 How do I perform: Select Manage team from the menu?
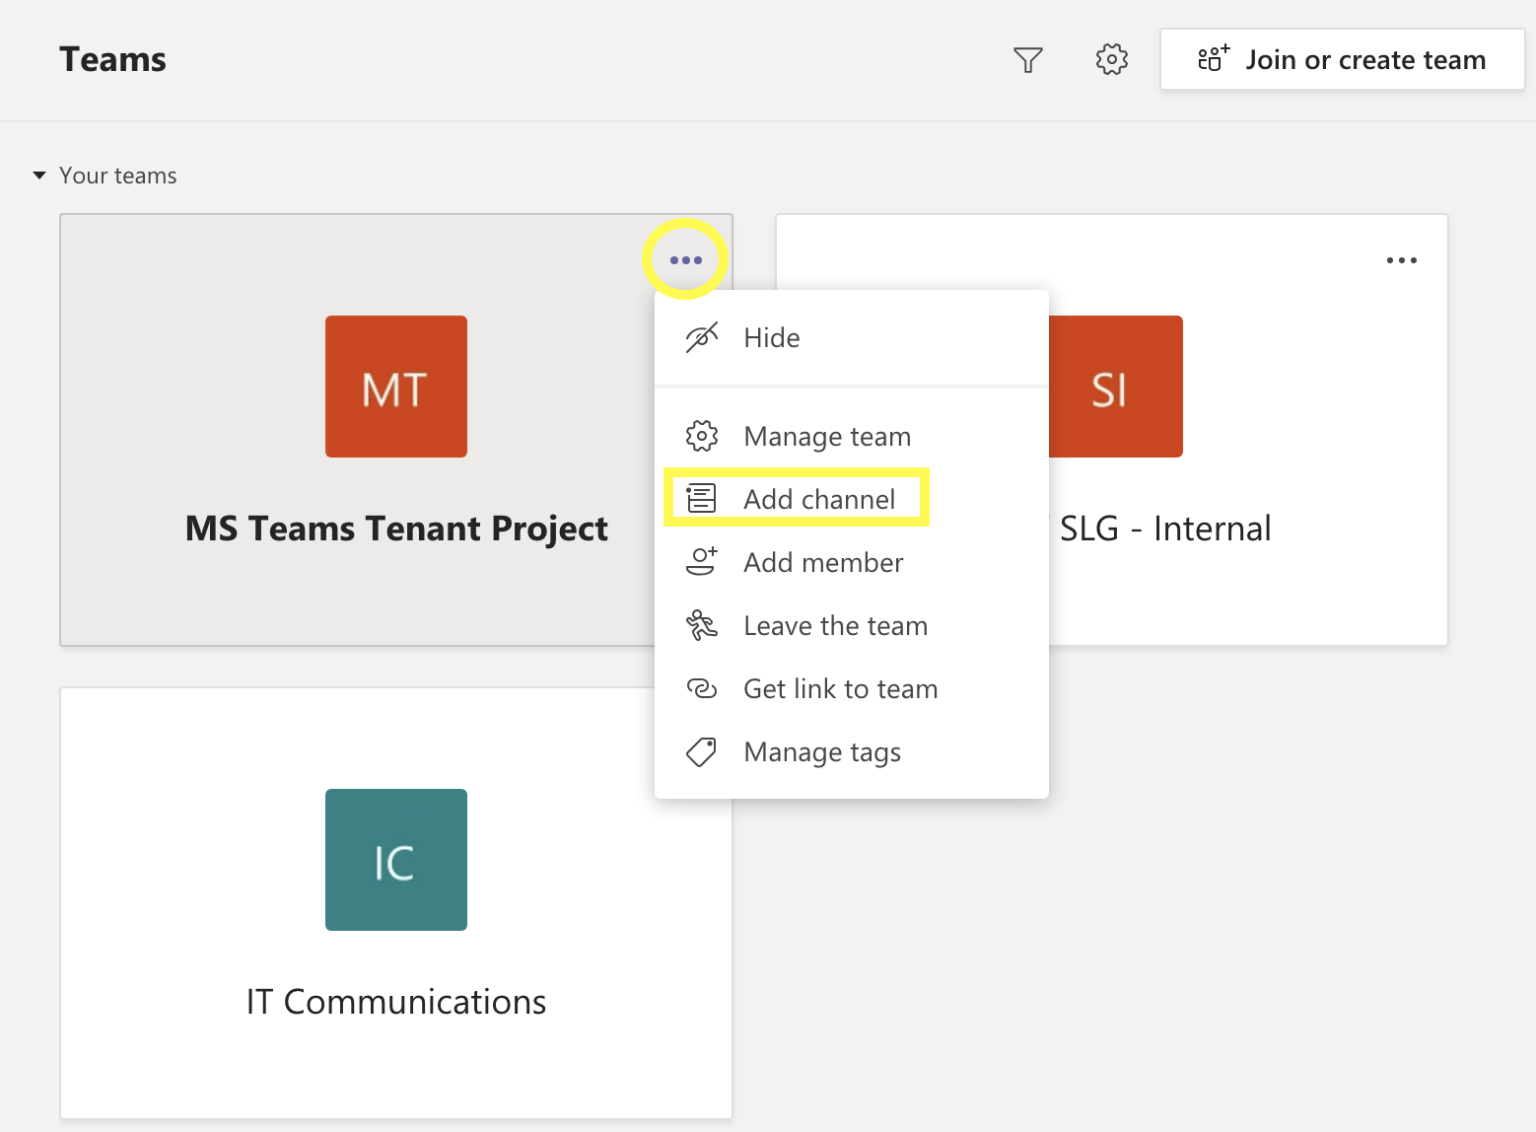pyautogui.click(x=826, y=436)
